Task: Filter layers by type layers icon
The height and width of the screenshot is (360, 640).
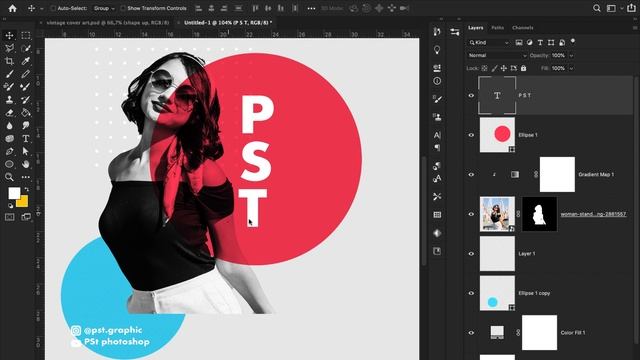Action: [x=540, y=42]
